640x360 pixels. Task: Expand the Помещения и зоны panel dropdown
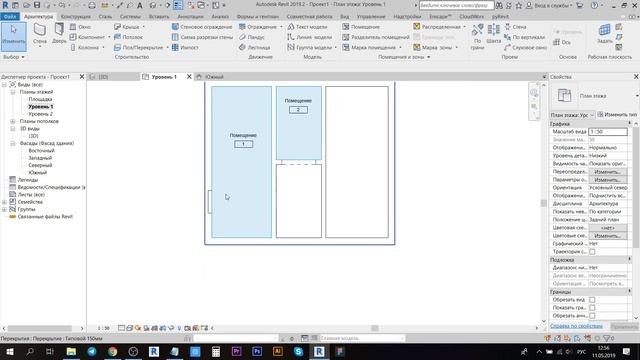click(x=404, y=57)
